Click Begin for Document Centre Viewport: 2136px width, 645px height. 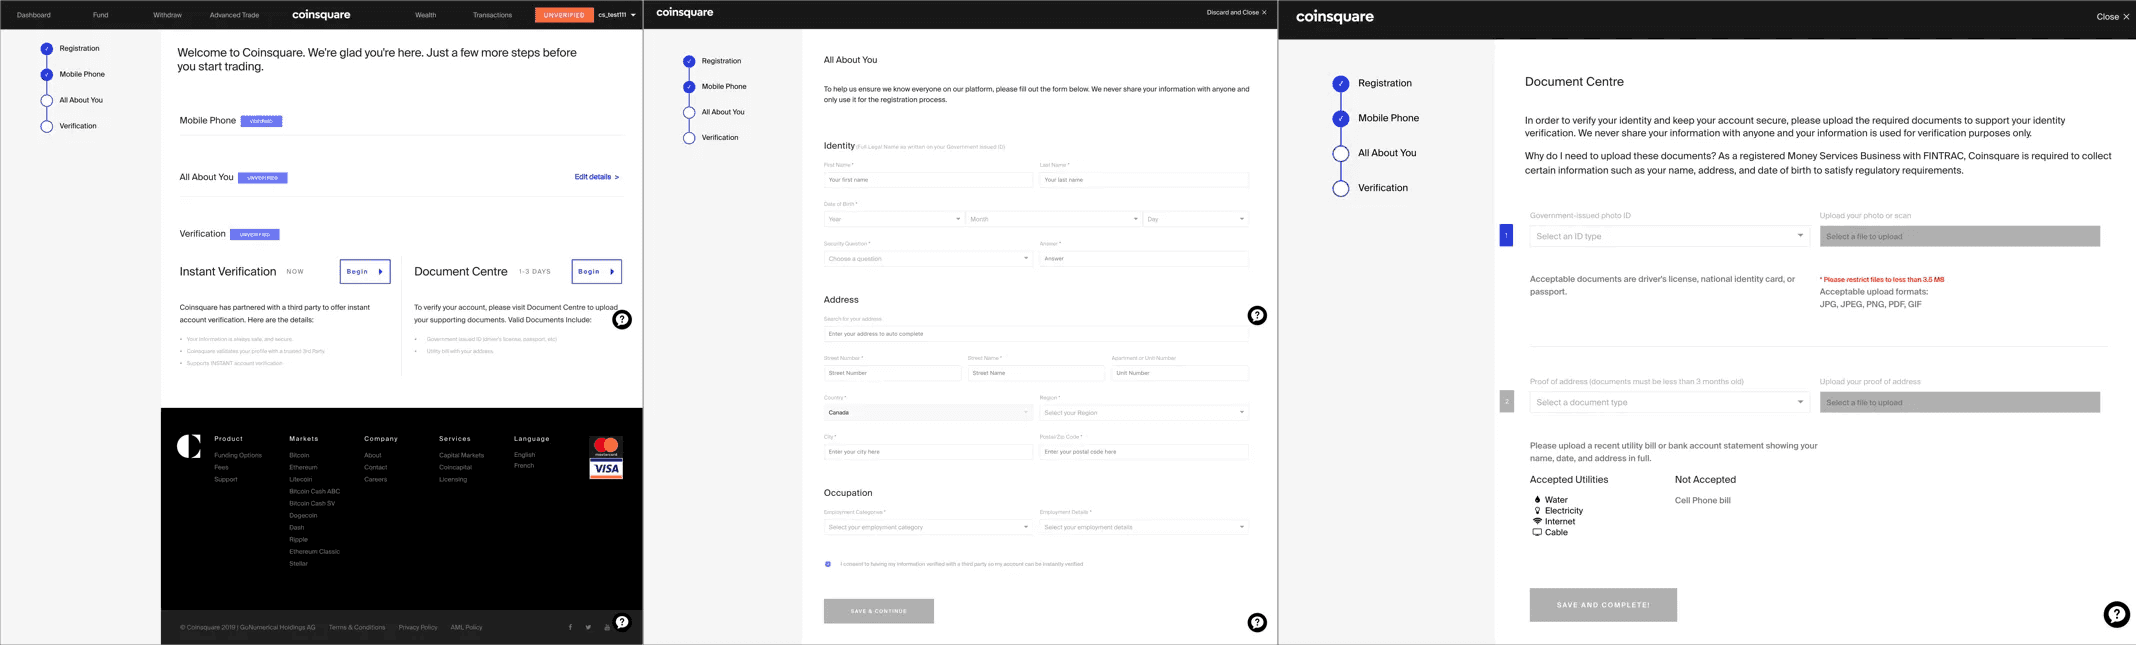597,272
